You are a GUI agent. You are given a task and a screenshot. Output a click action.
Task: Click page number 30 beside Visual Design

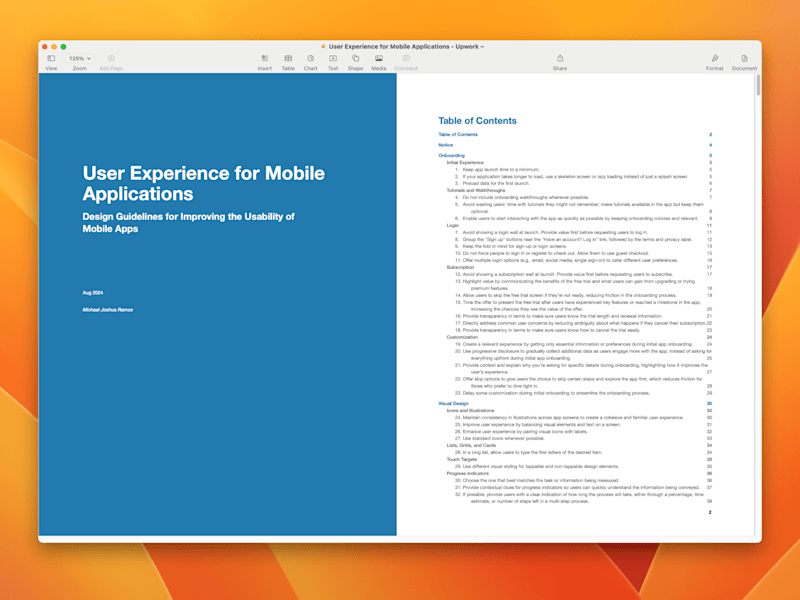click(709, 404)
